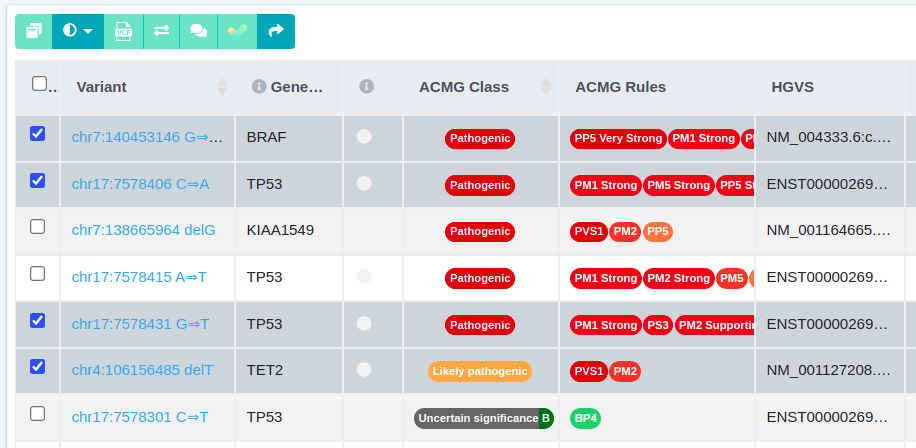Sort by the Variant column arrows
Screen dimensions: 916x448
click(222, 87)
